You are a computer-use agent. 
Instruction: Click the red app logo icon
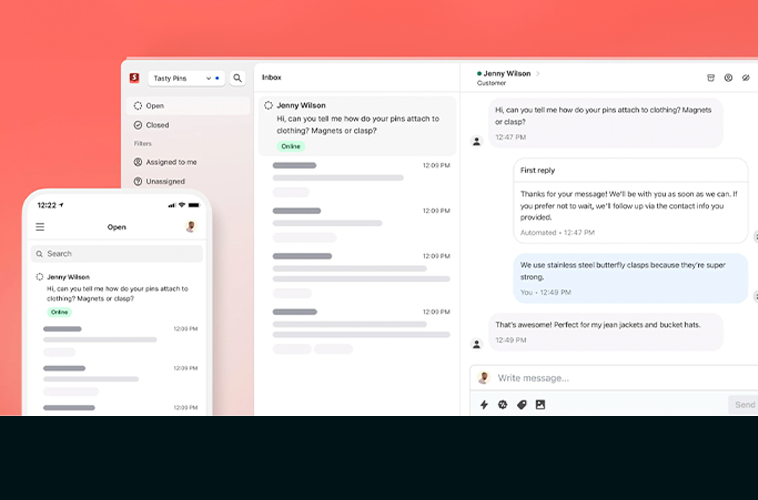coord(134,78)
